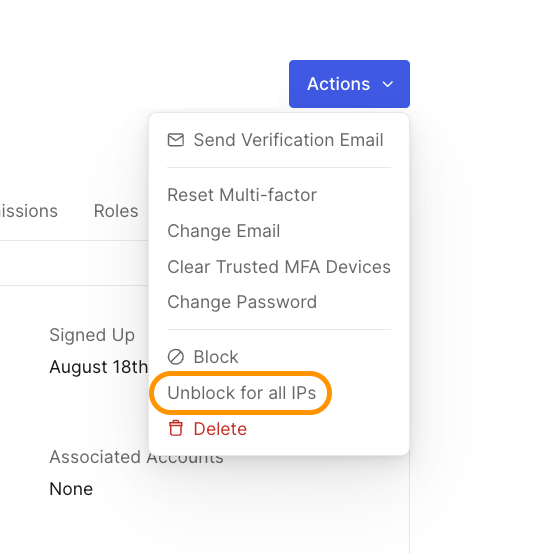Click the envelope icon beside Send Verification

coord(176,140)
